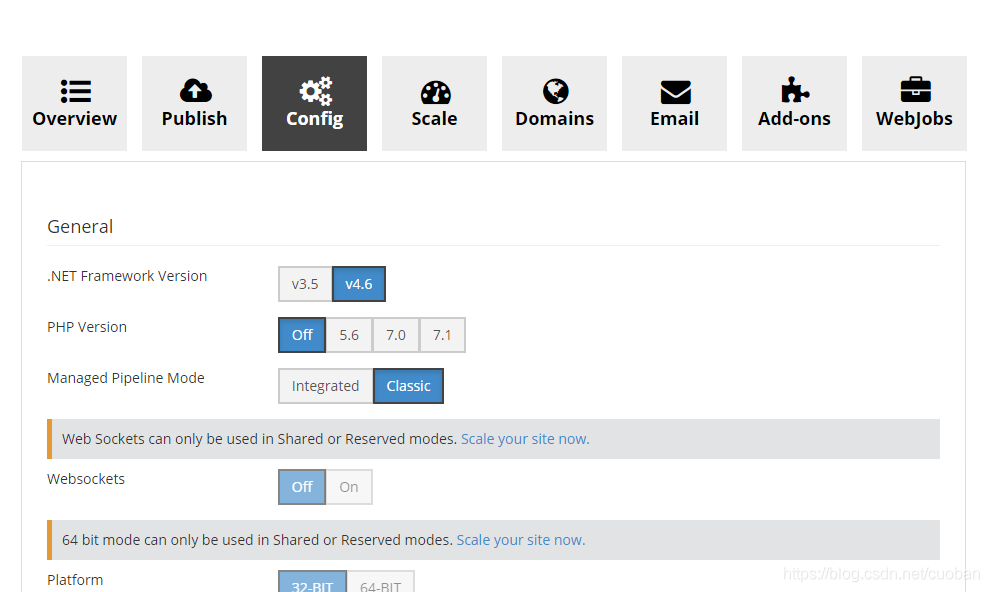Click the General section heading
Screen dimensions: 989x592
coord(80,226)
